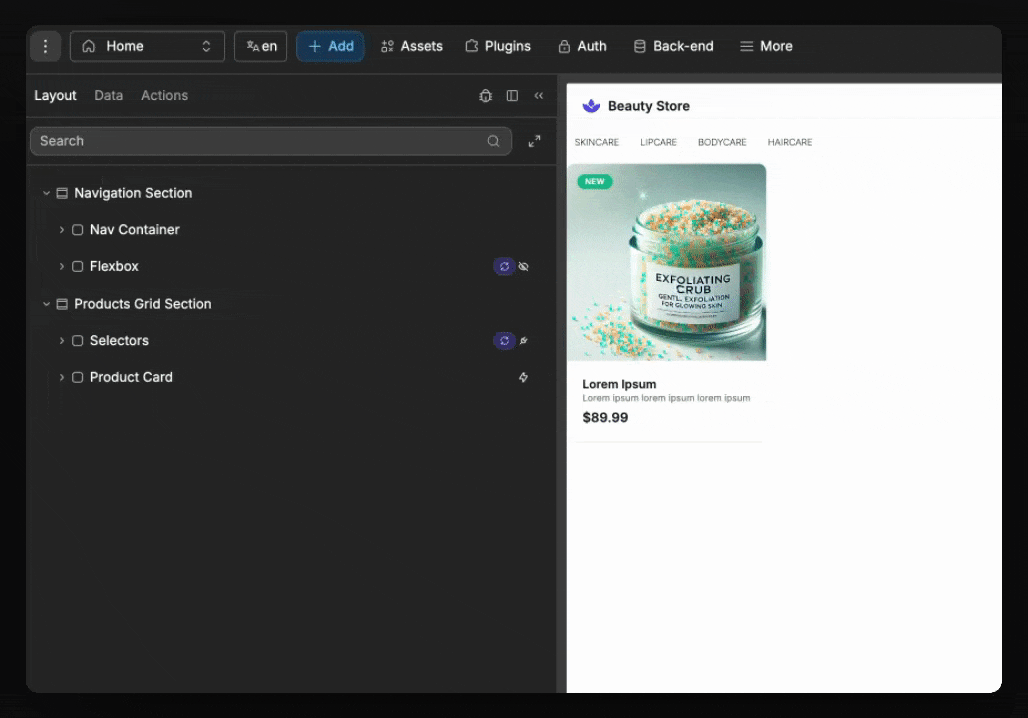
Task: Expand the Nav Container tree node
Action: (x=62, y=230)
